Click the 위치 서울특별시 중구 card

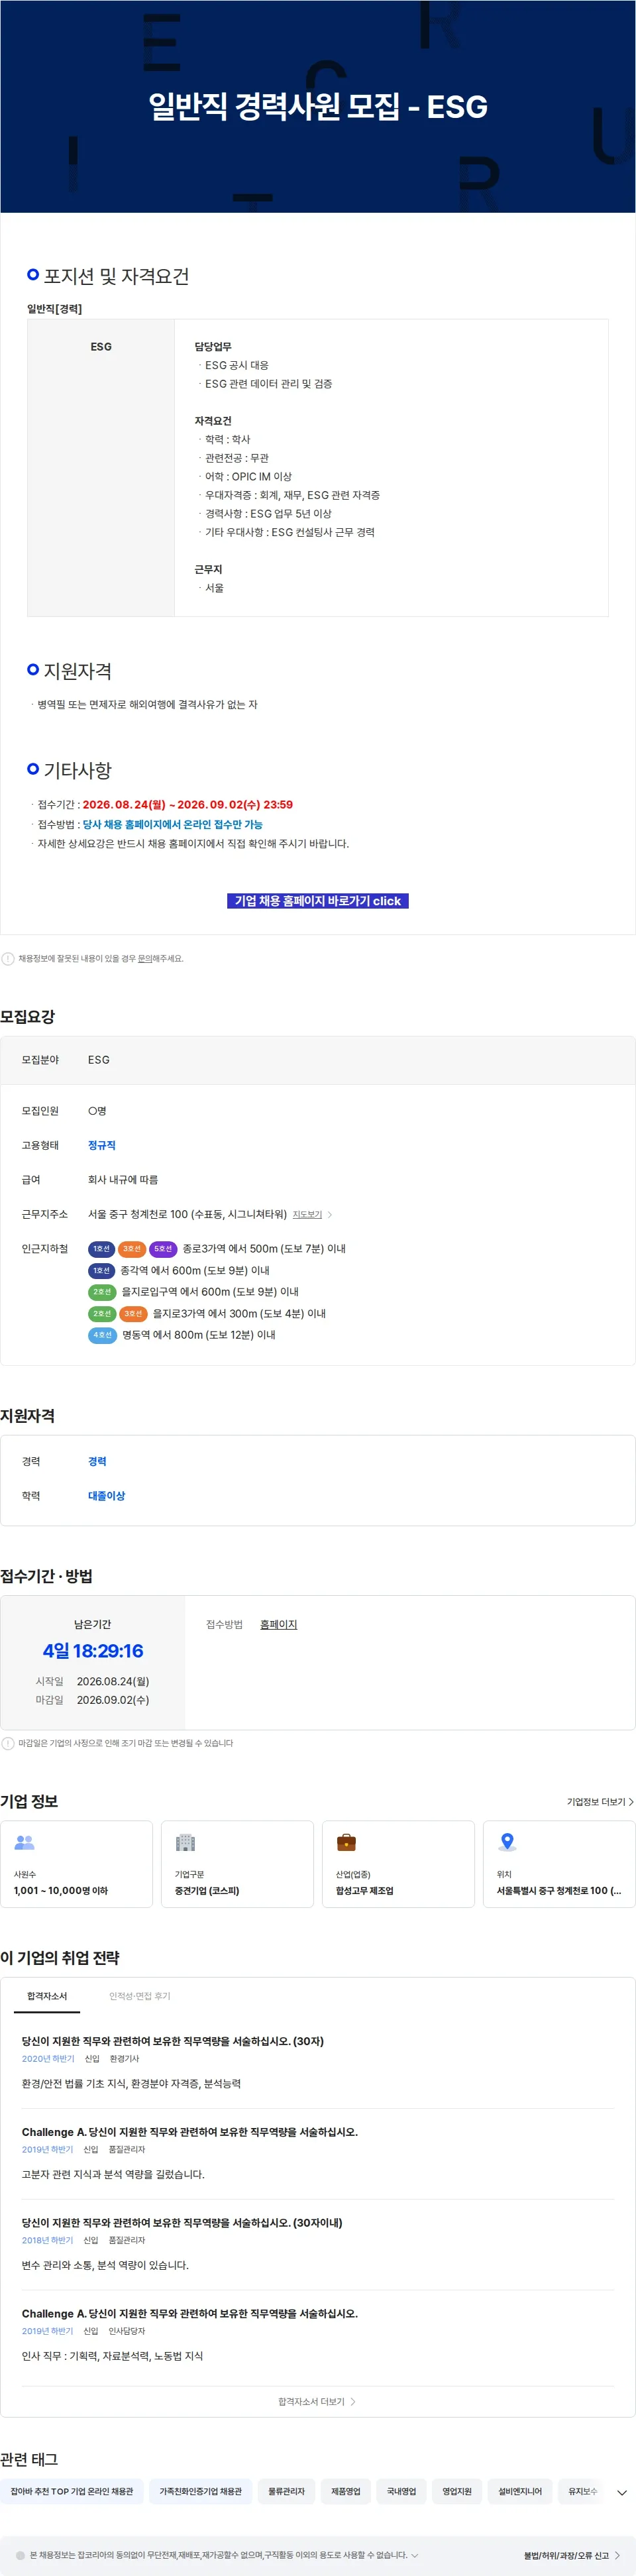[560, 1864]
